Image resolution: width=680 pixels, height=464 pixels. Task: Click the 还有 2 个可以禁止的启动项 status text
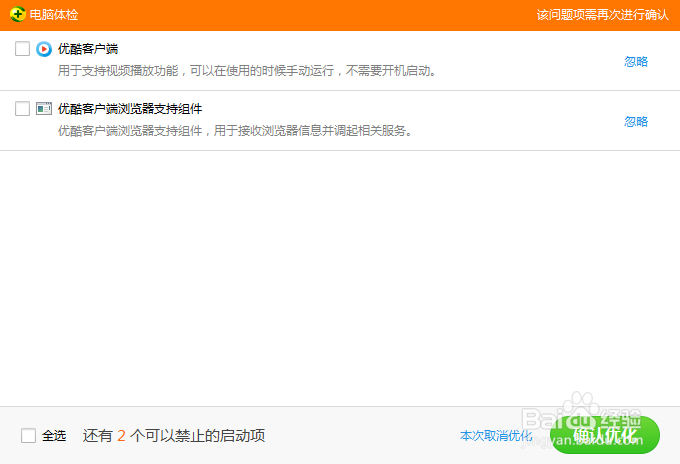click(x=174, y=435)
